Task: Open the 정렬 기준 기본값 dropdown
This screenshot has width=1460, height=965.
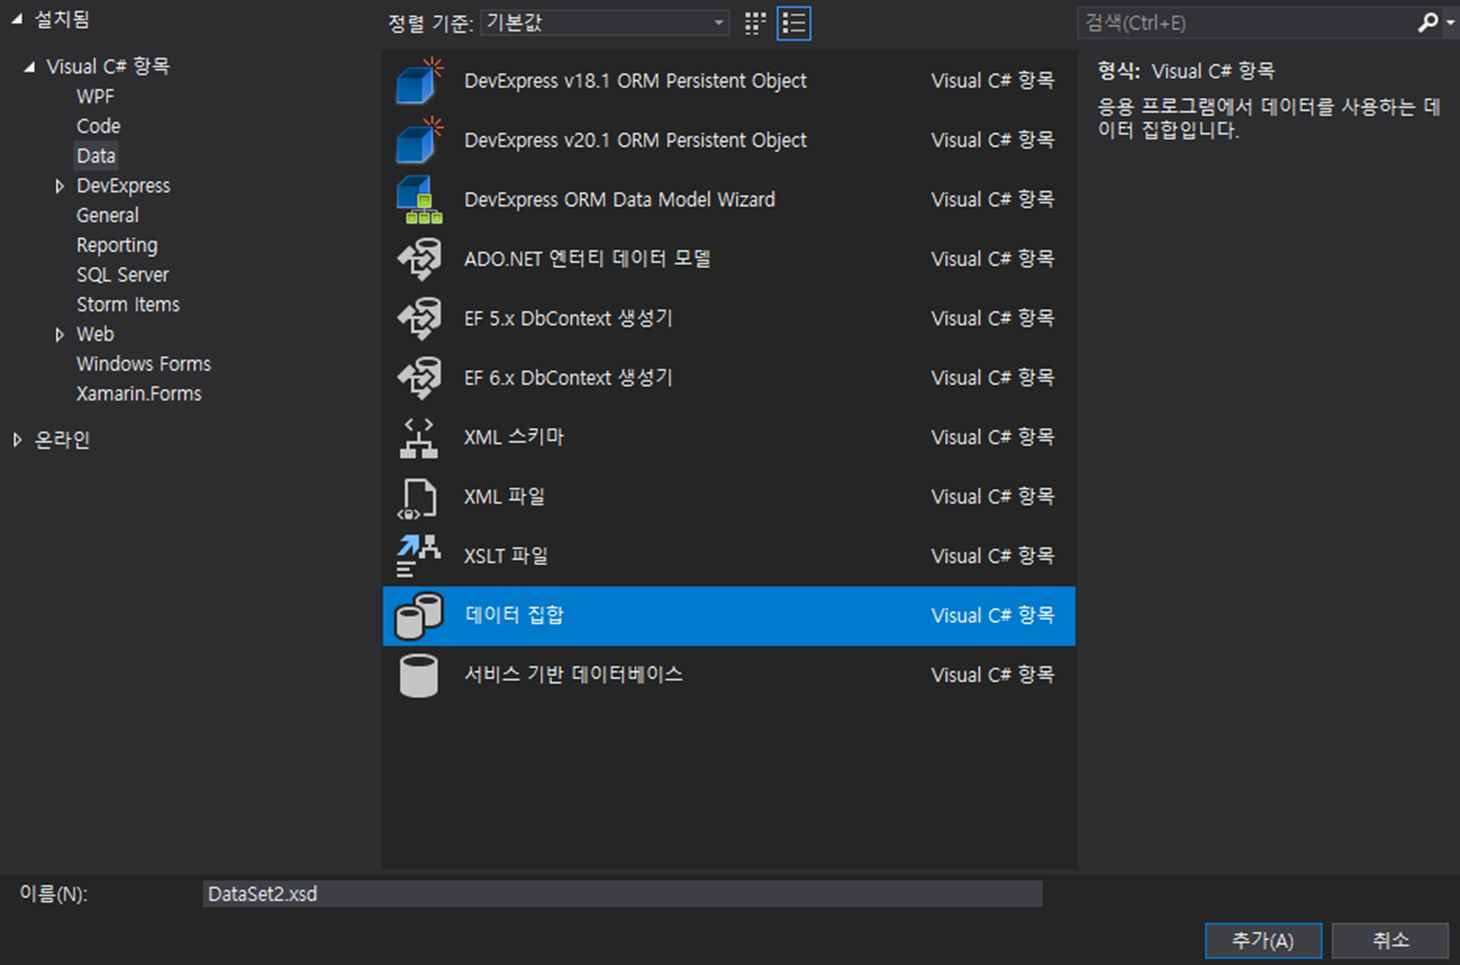Action: pos(604,23)
